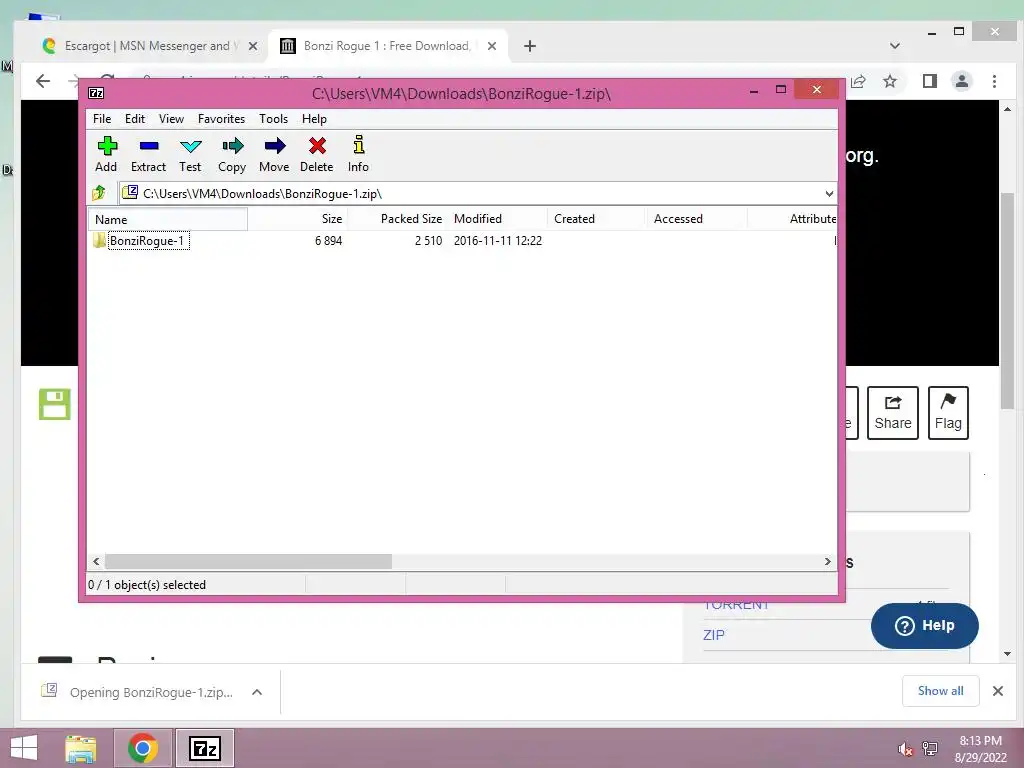Click the 7z icon in title bar

[96, 93]
